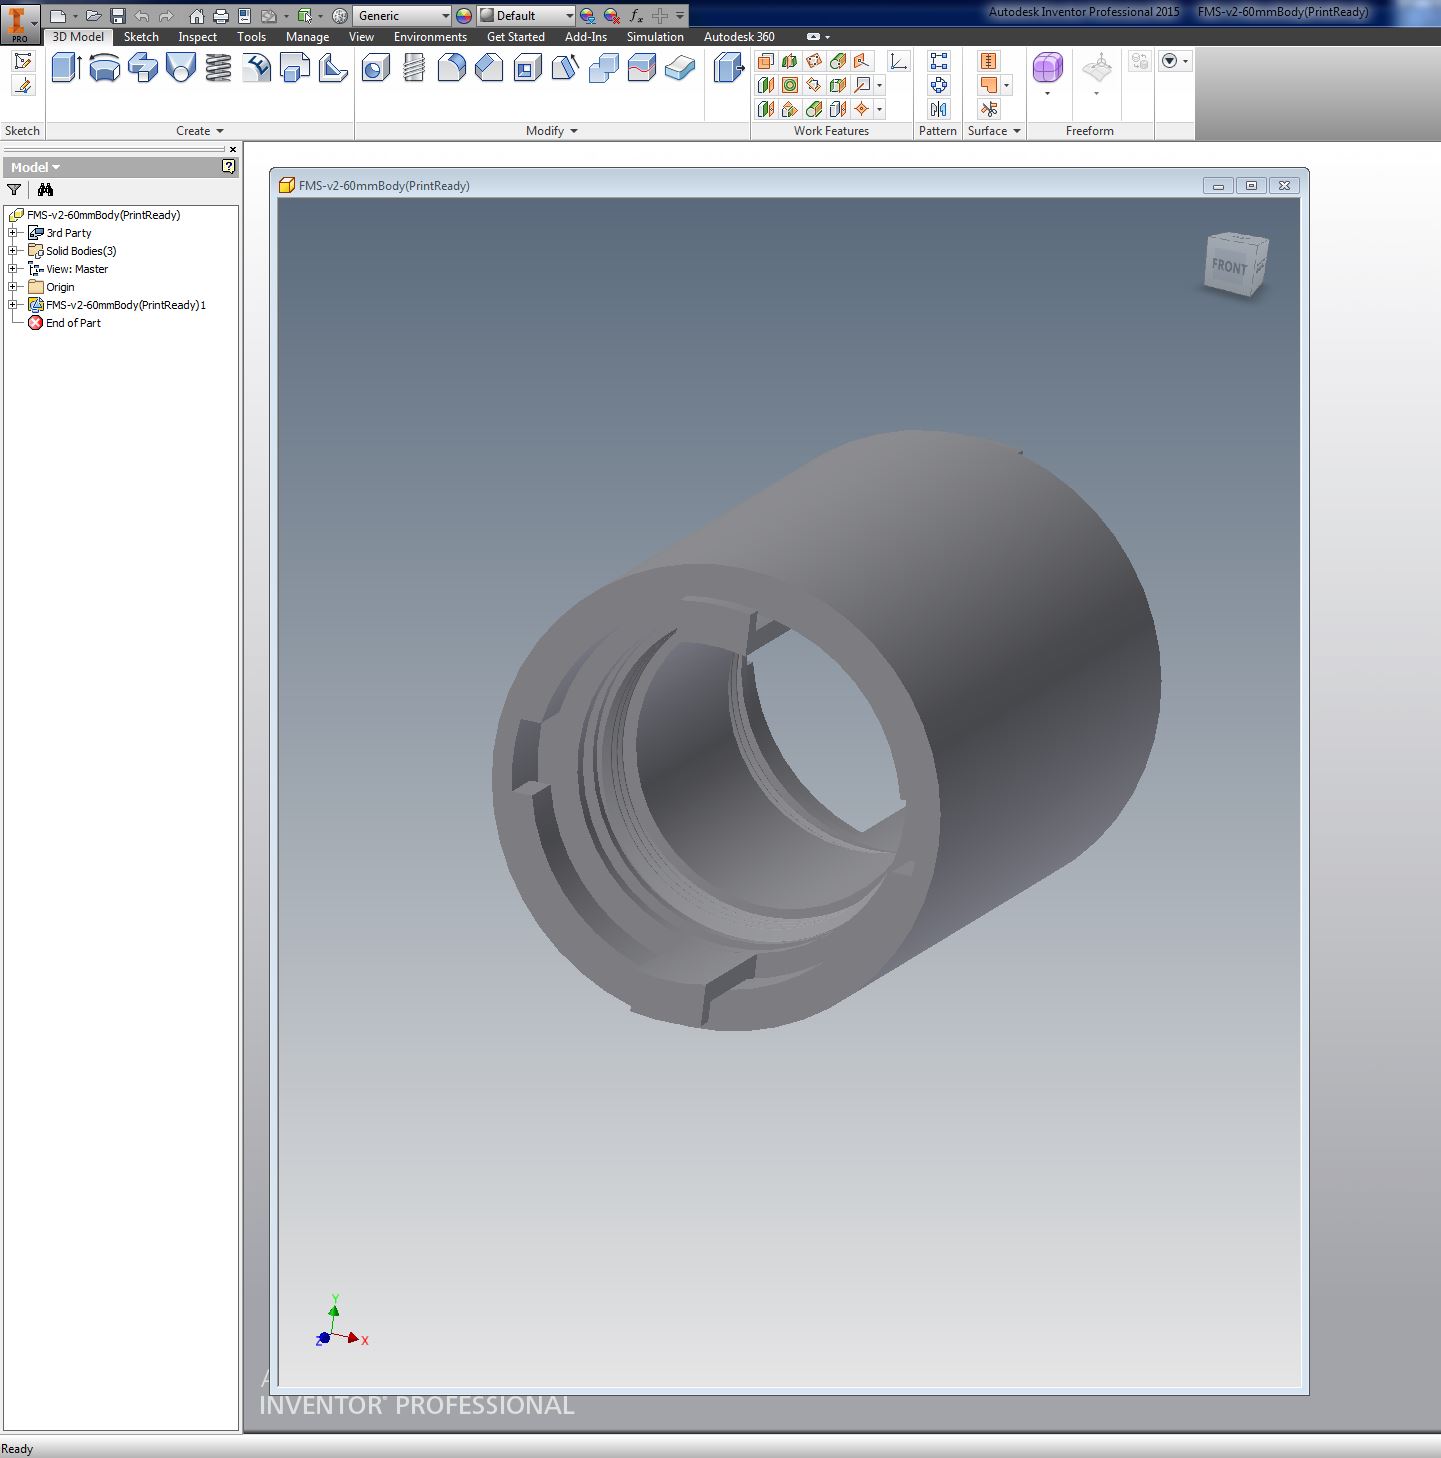Open the Modify panel dropdown

point(552,131)
